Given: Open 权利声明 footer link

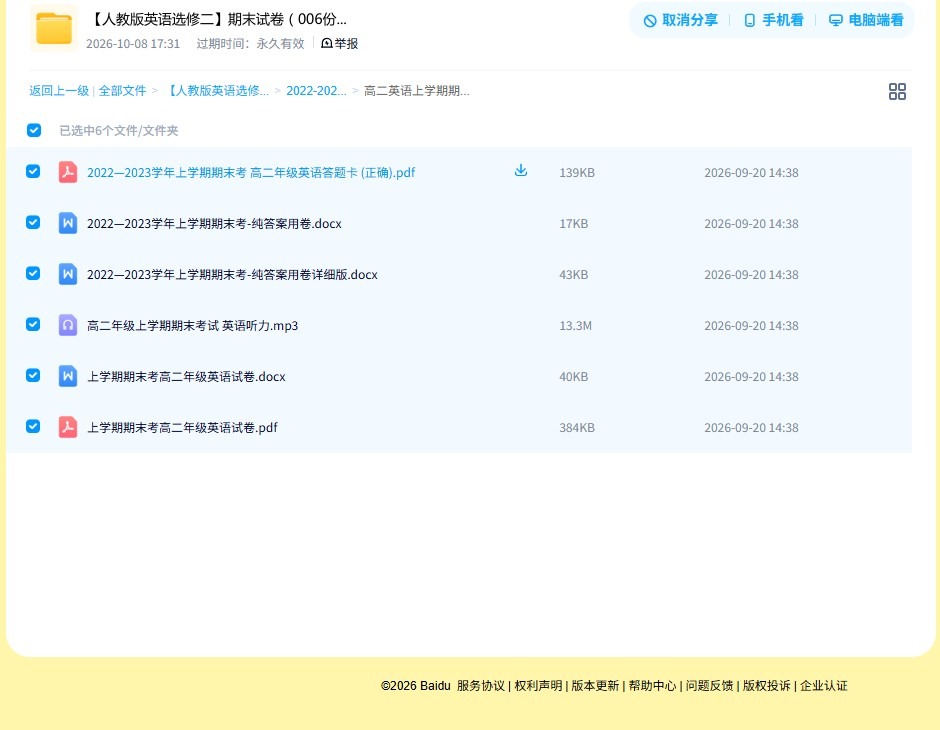Looking at the screenshot, I should click(x=538, y=686).
